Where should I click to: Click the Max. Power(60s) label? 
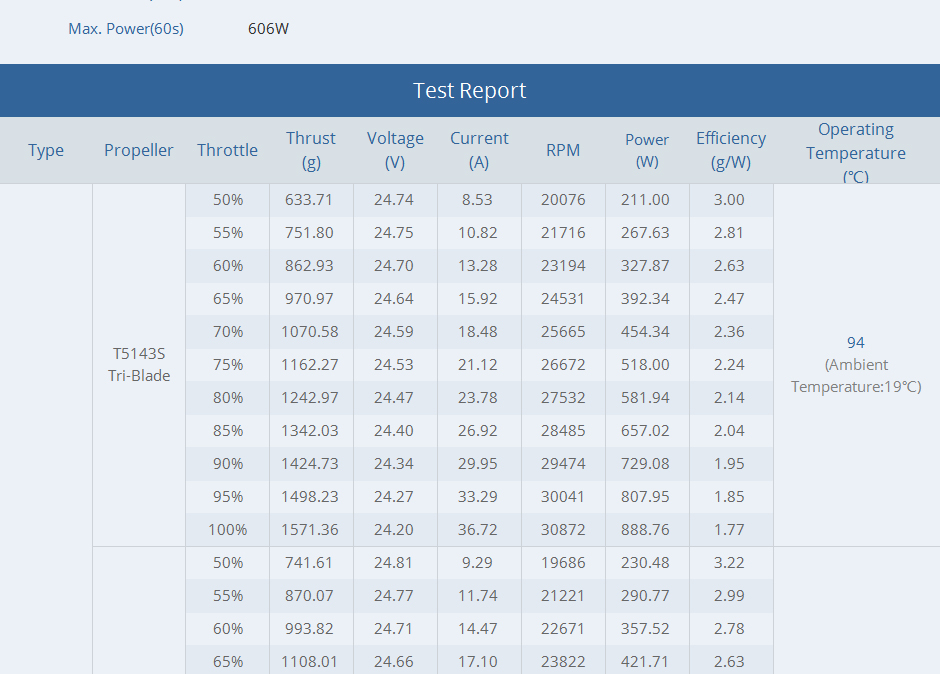126,28
